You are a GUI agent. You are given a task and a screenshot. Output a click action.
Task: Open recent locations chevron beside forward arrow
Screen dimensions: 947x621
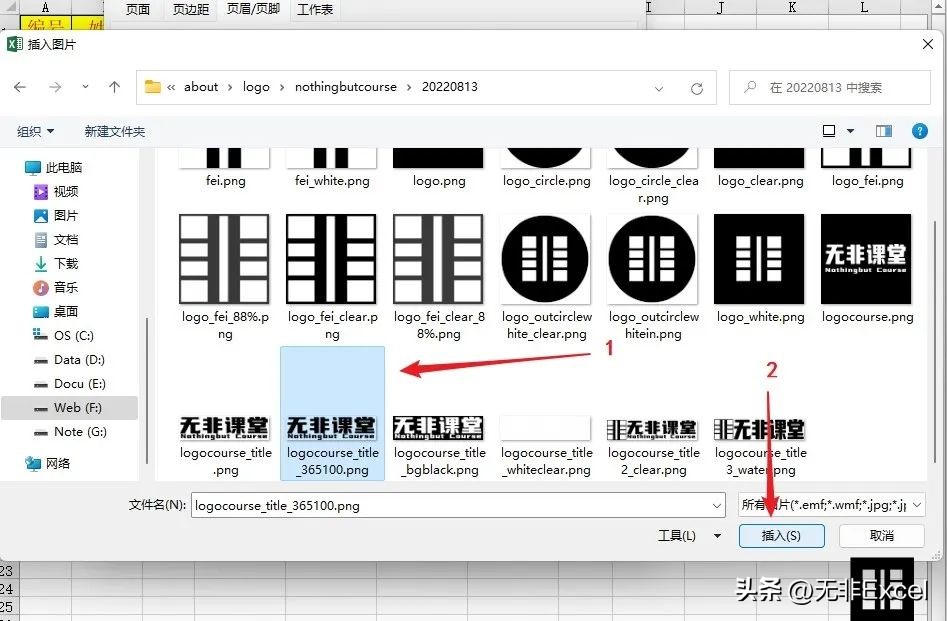[85, 87]
